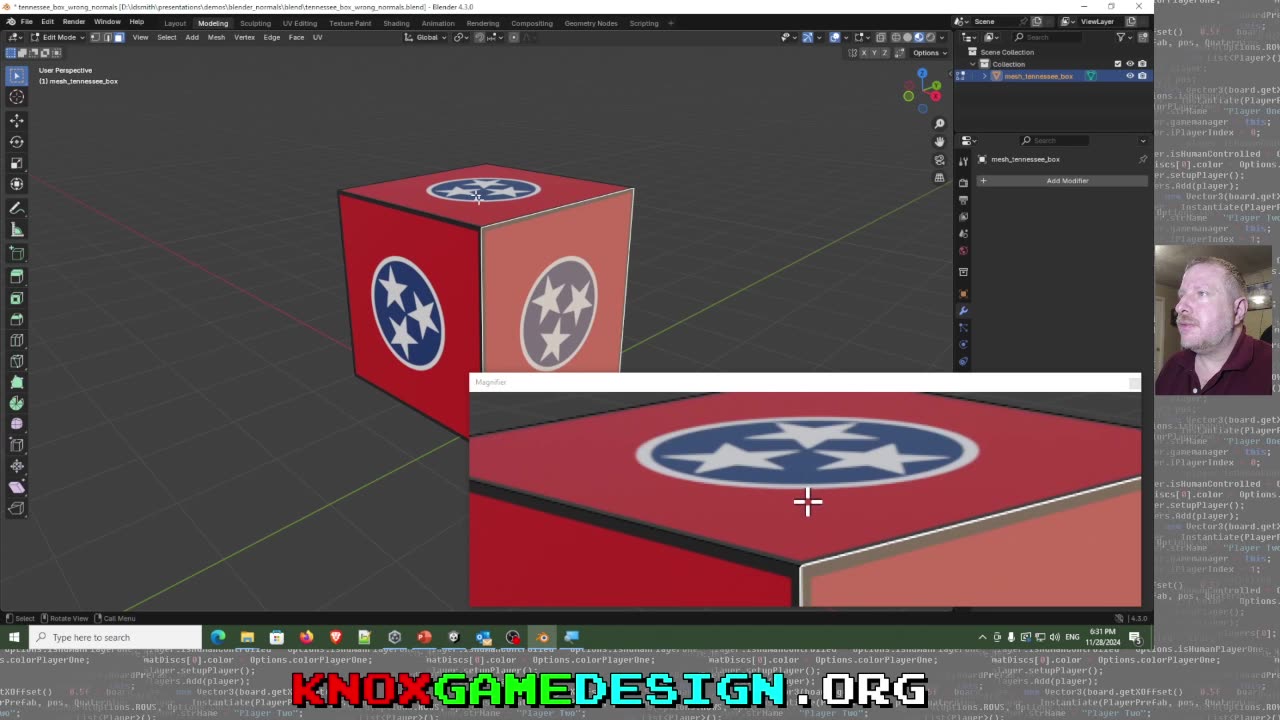Screen dimensions: 1280x720
Task: Open the Object properties tab
Action: click(x=963, y=293)
